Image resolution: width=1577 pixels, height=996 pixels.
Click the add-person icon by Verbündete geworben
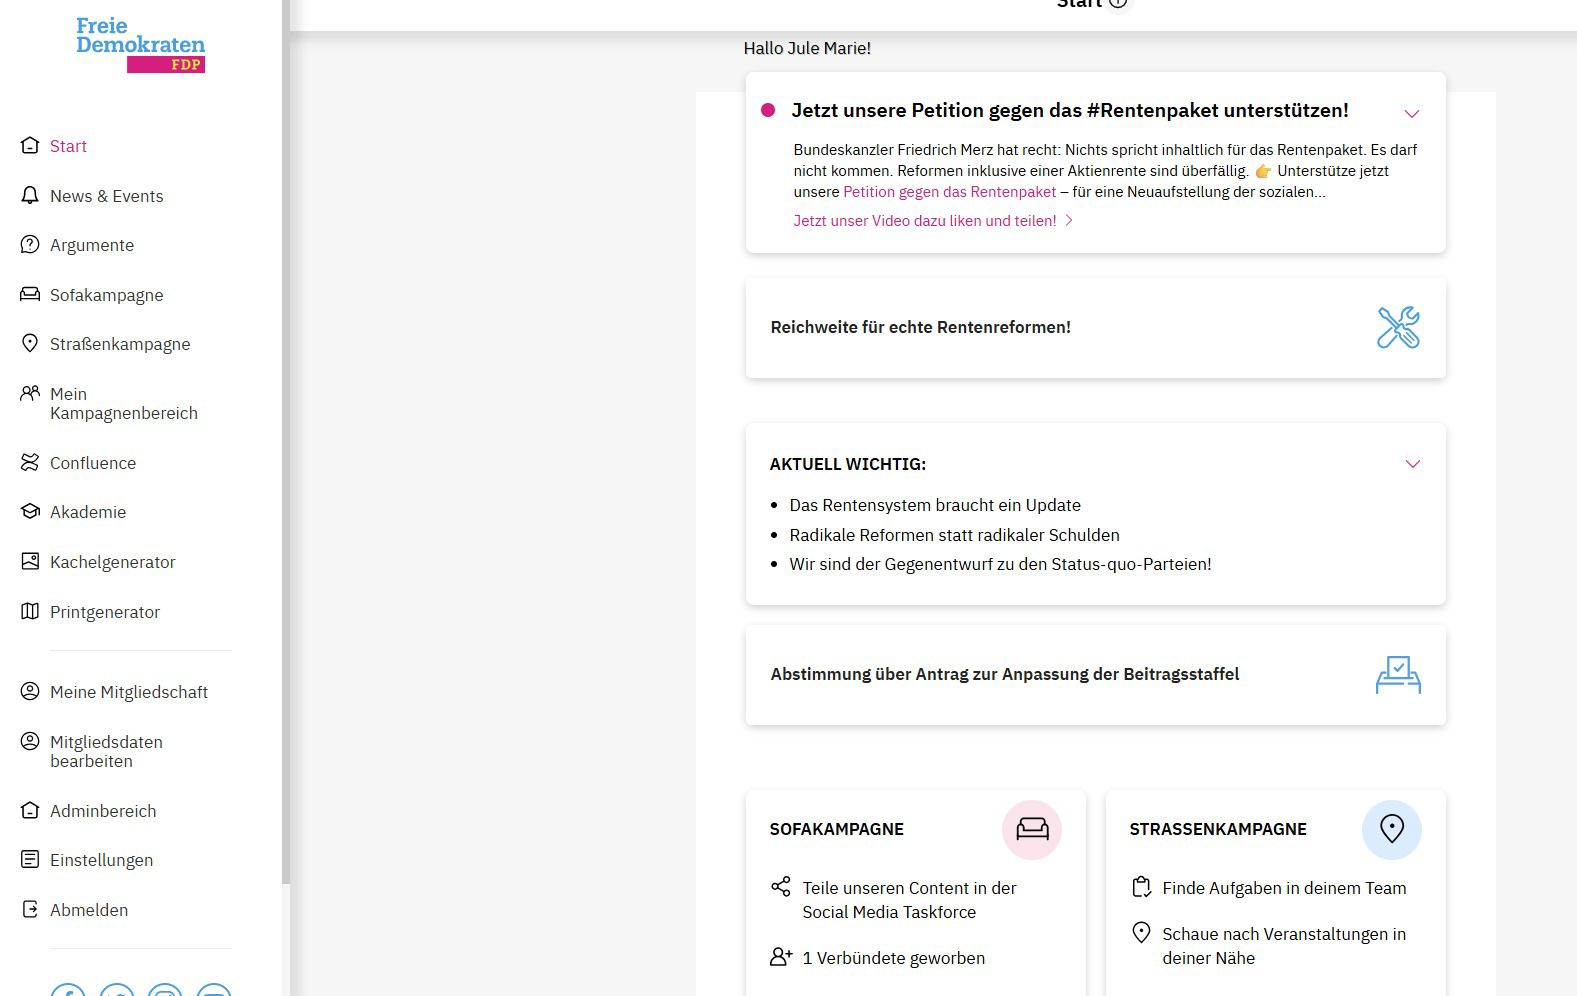pyautogui.click(x=781, y=957)
